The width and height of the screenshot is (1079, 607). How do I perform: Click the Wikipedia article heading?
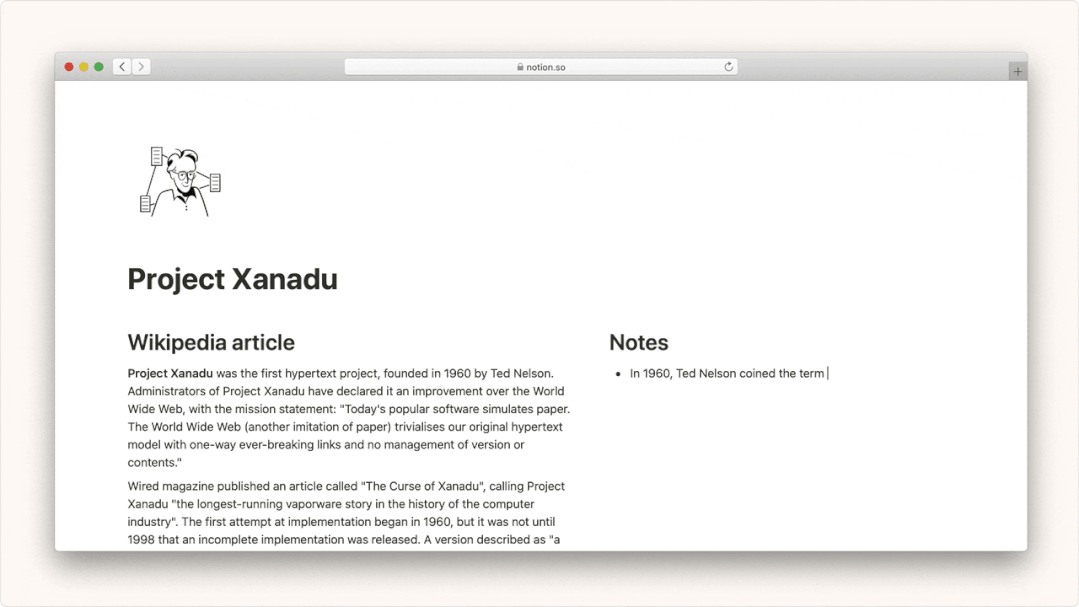[x=211, y=342]
